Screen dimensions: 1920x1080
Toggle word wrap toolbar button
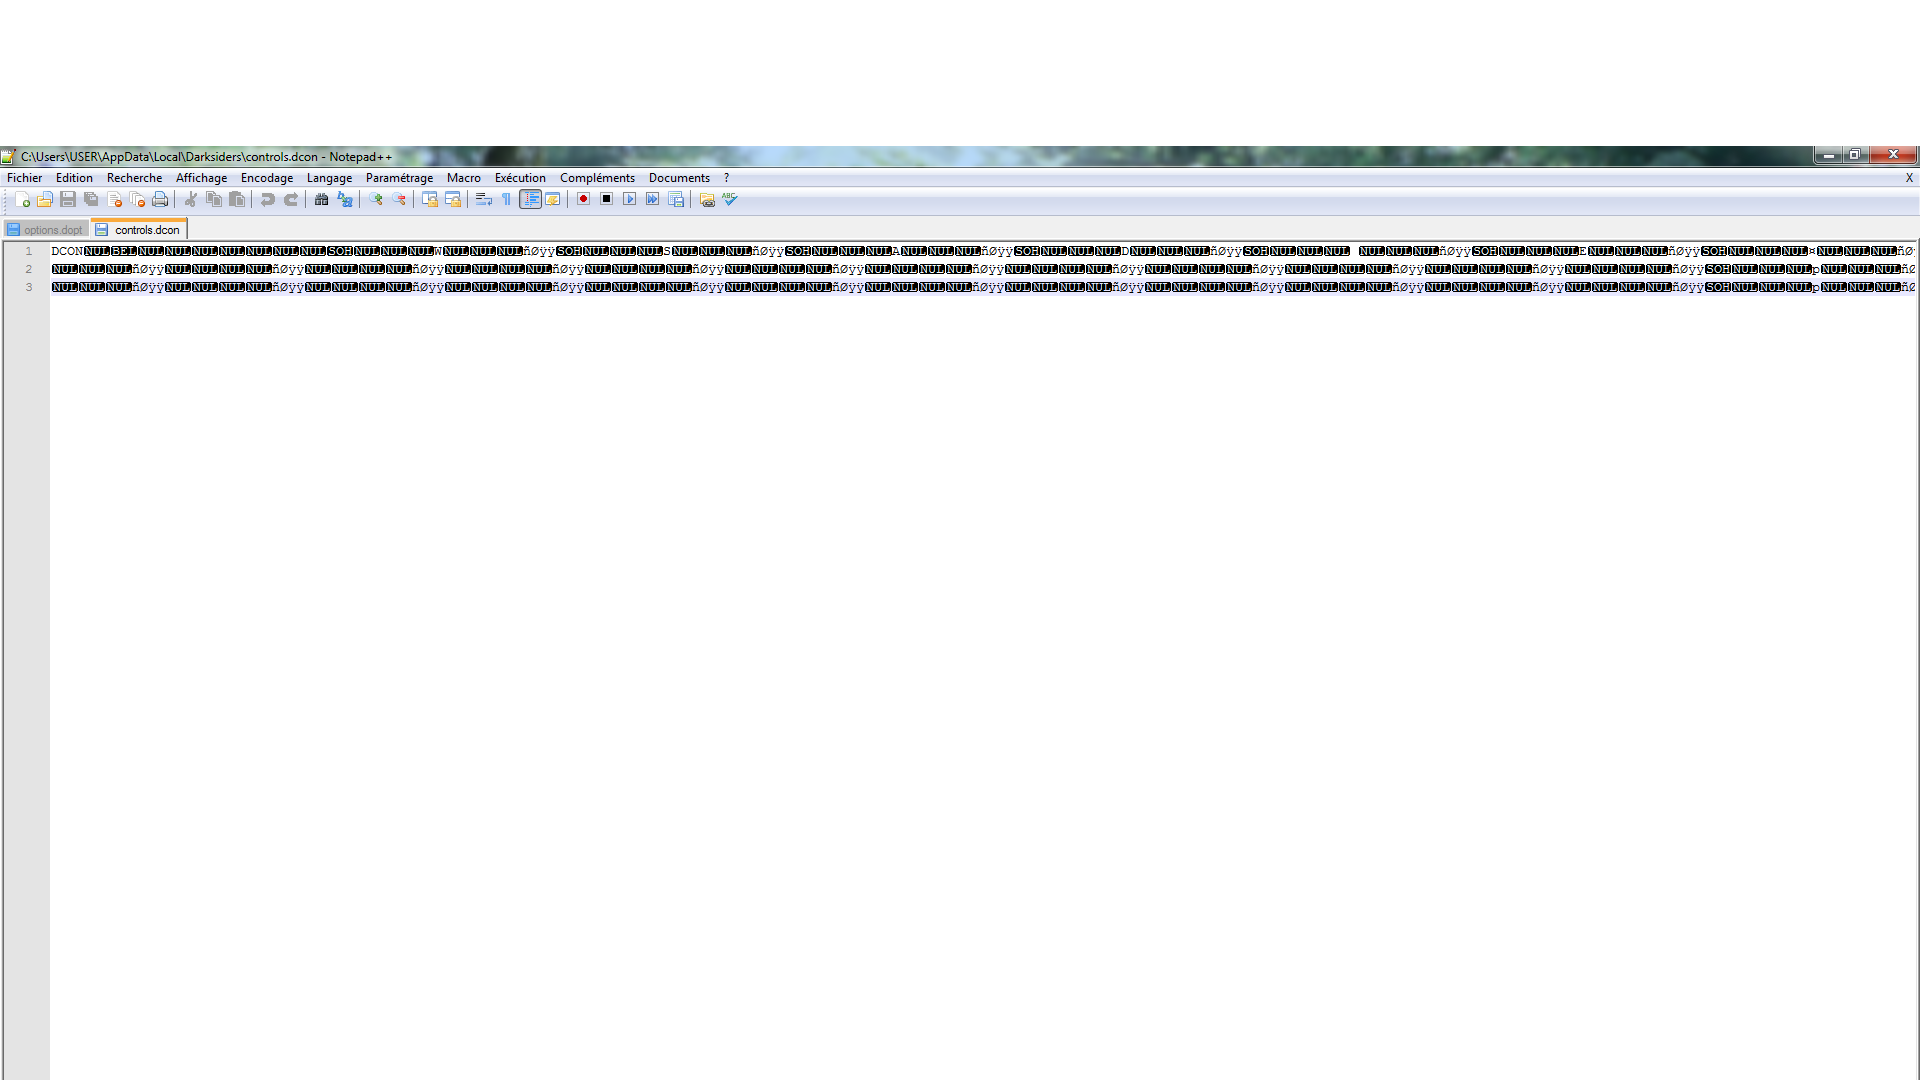[x=483, y=200]
